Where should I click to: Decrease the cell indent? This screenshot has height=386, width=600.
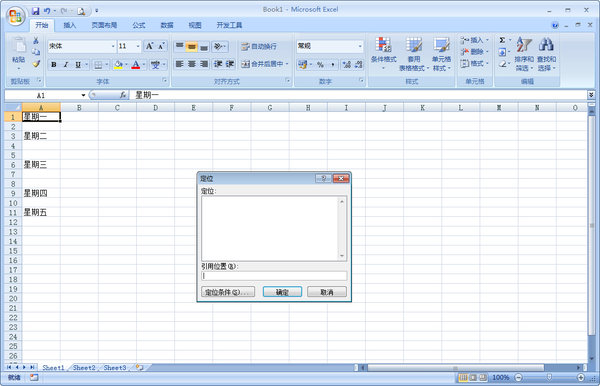pos(218,64)
